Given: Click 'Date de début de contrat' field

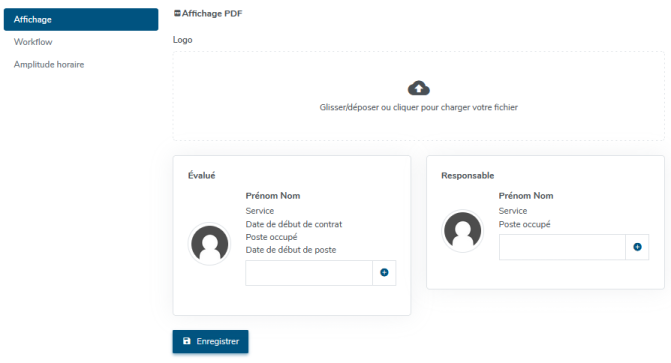Looking at the screenshot, I should [x=294, y=224].
